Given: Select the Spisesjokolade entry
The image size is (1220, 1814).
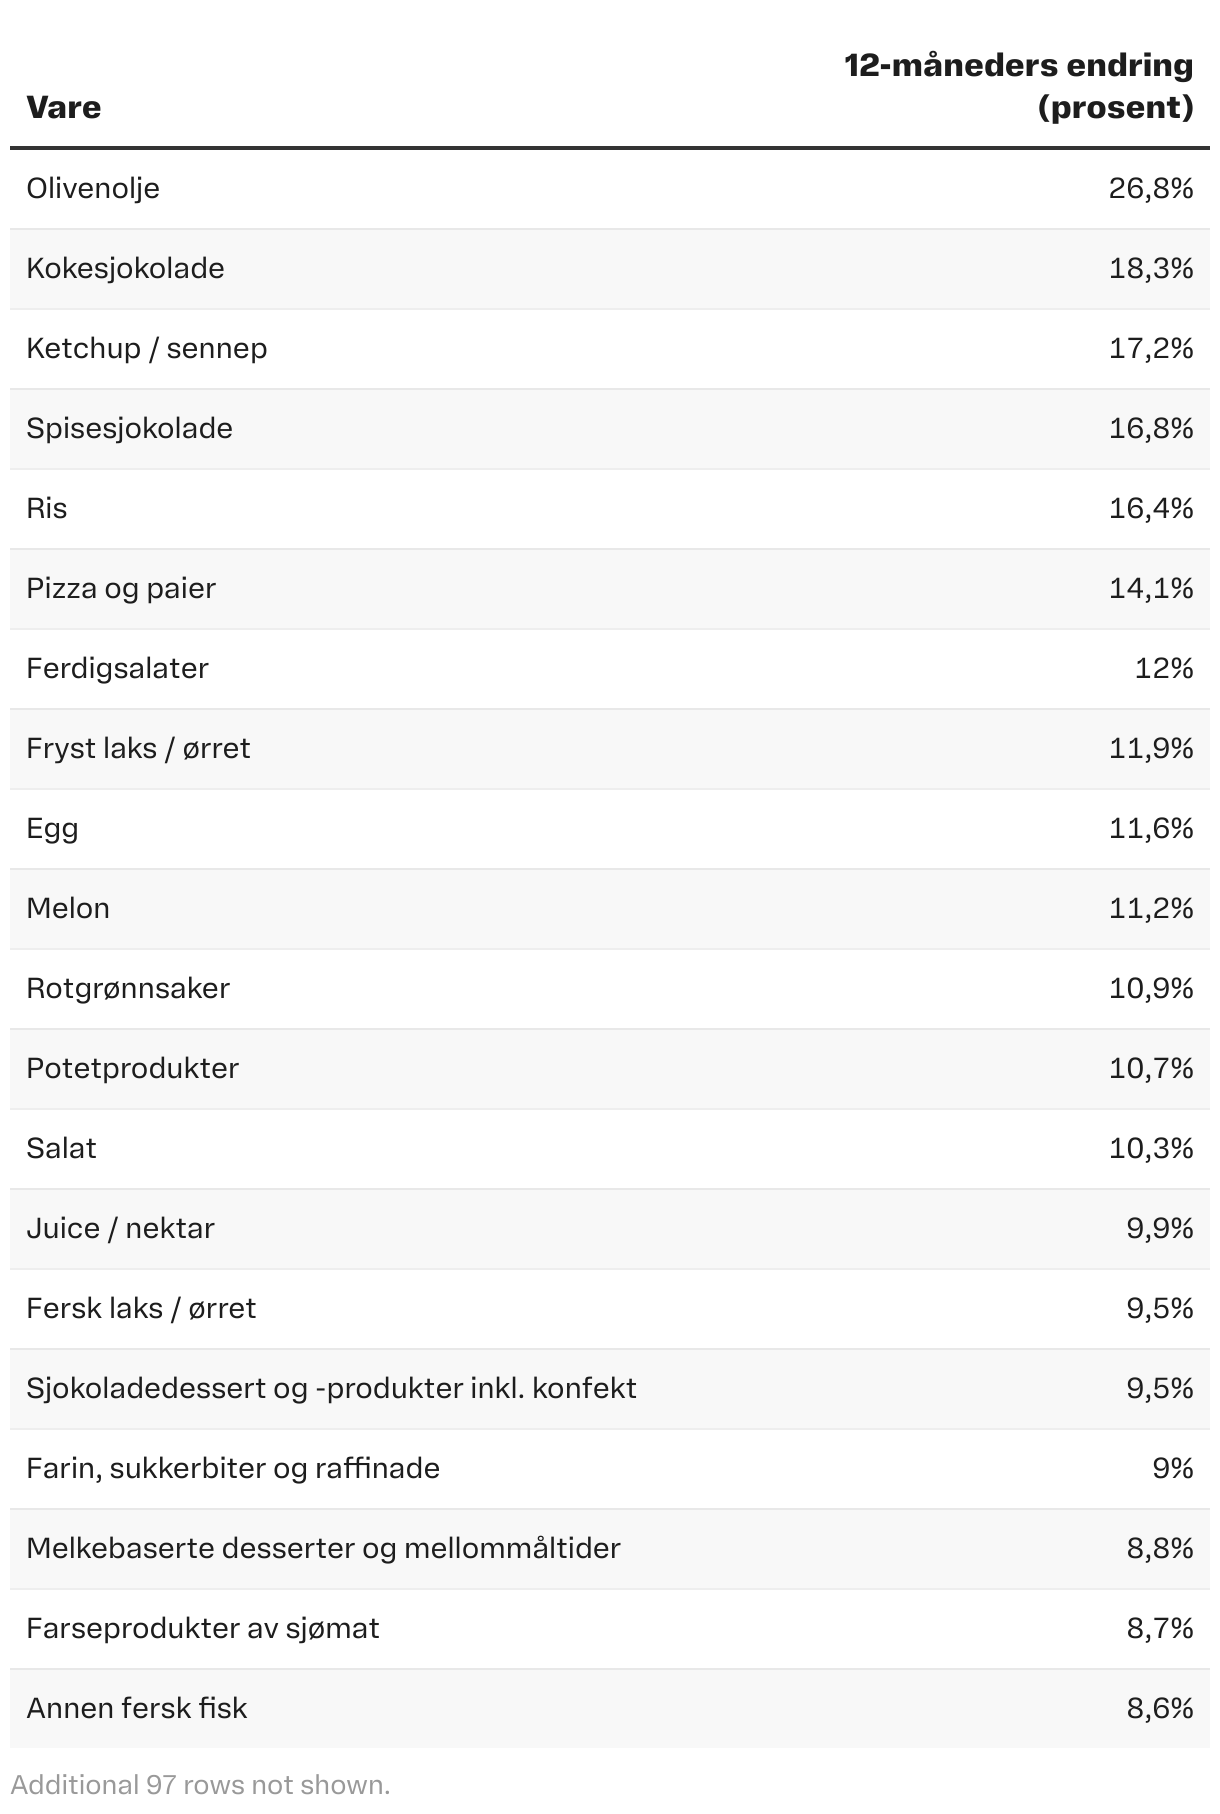Looking at the screenshot, I should click(129, 428).
